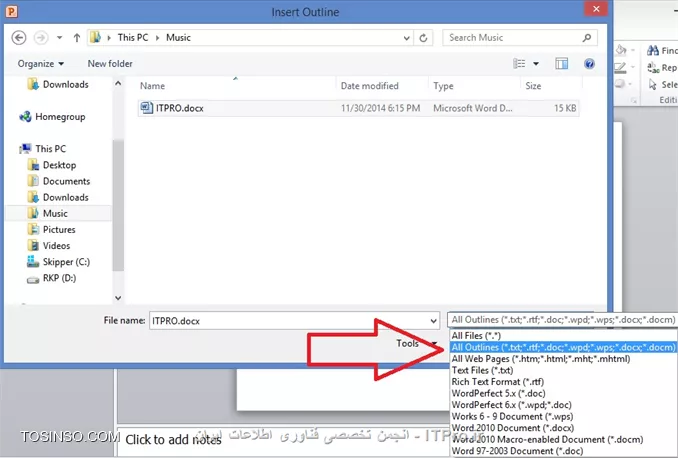This screenshot has width=678, height=458.
Task: Refresh the Music folder listing
Action: coord(423,38)
